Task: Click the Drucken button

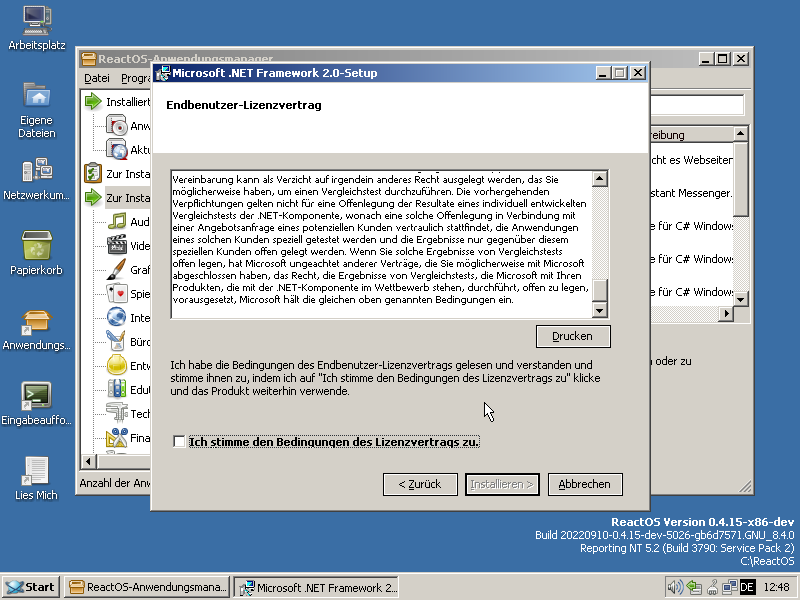Action: point(573,336)
